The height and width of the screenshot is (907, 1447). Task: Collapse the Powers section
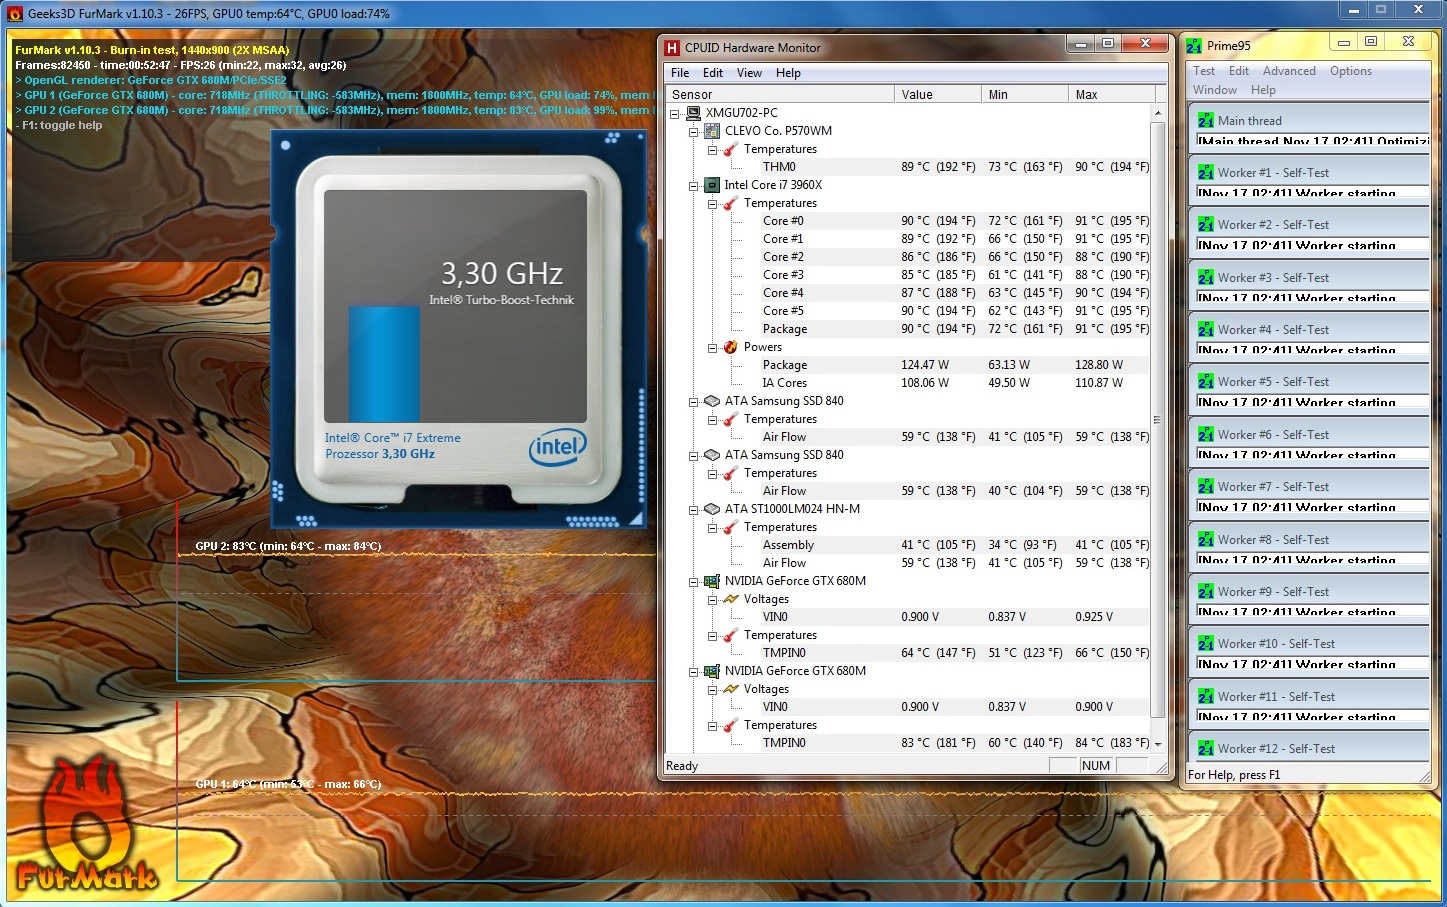point(712,348)
